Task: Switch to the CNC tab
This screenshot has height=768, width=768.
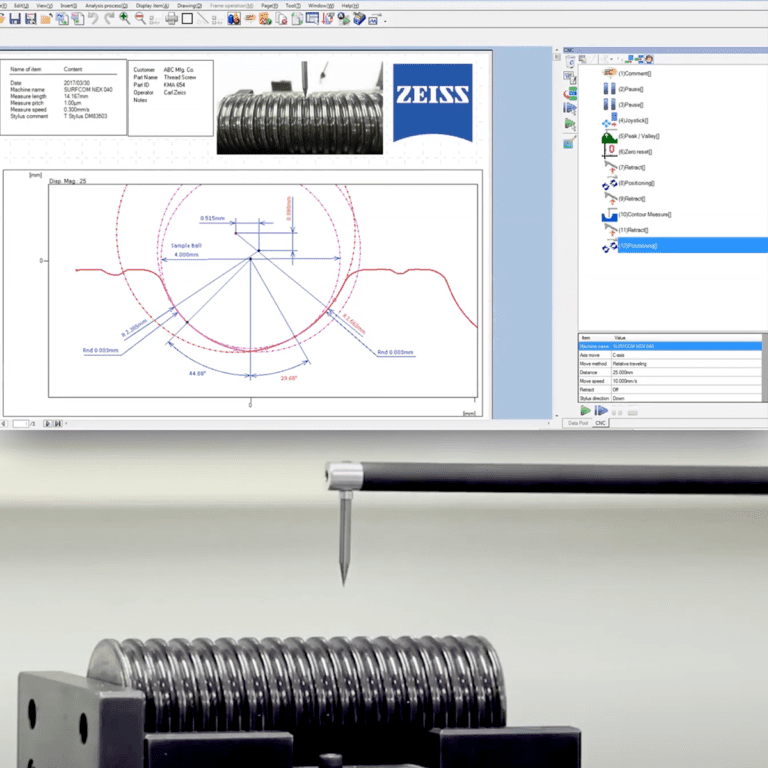Action: [601, 423]
